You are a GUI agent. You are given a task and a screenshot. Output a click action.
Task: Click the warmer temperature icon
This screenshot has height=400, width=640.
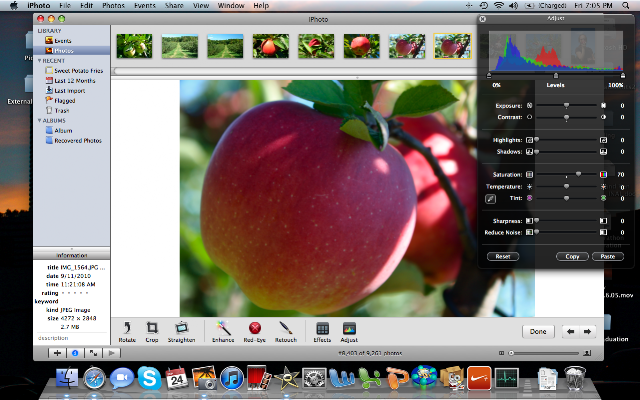603,187
